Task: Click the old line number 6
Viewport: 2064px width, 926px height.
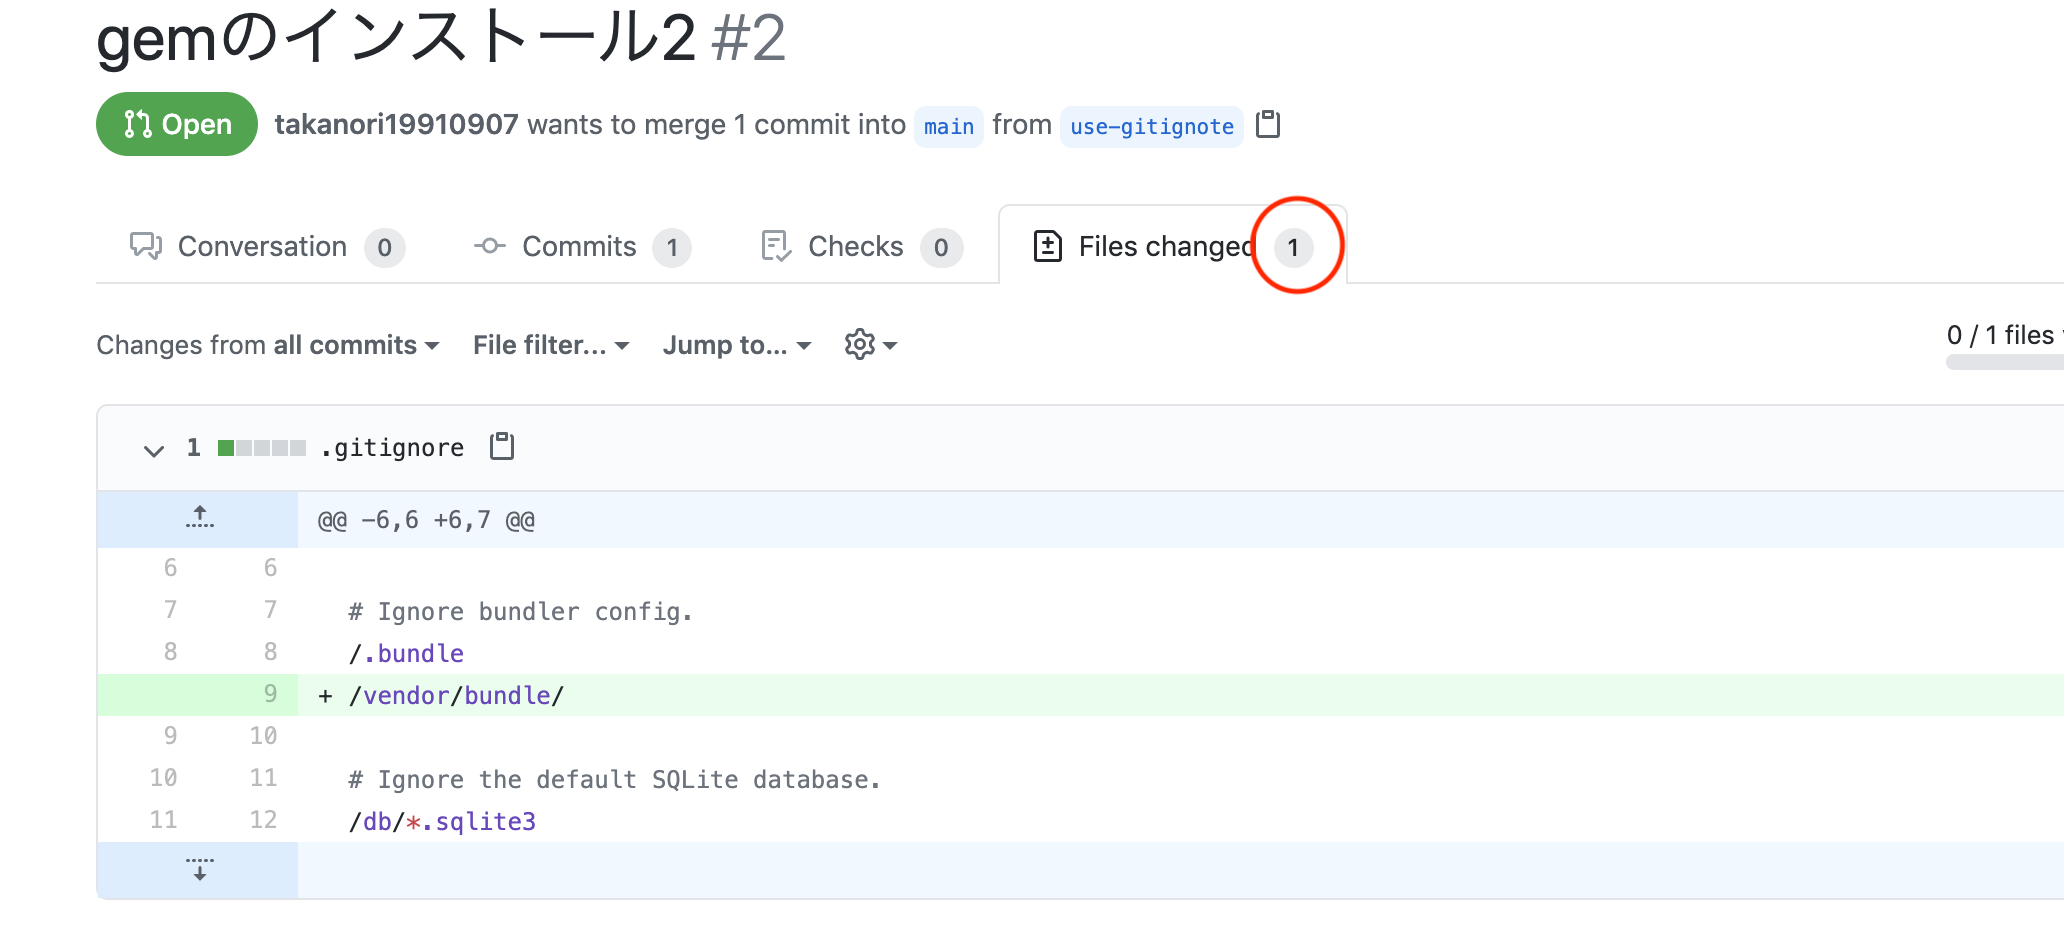Action: coord(170,568)
